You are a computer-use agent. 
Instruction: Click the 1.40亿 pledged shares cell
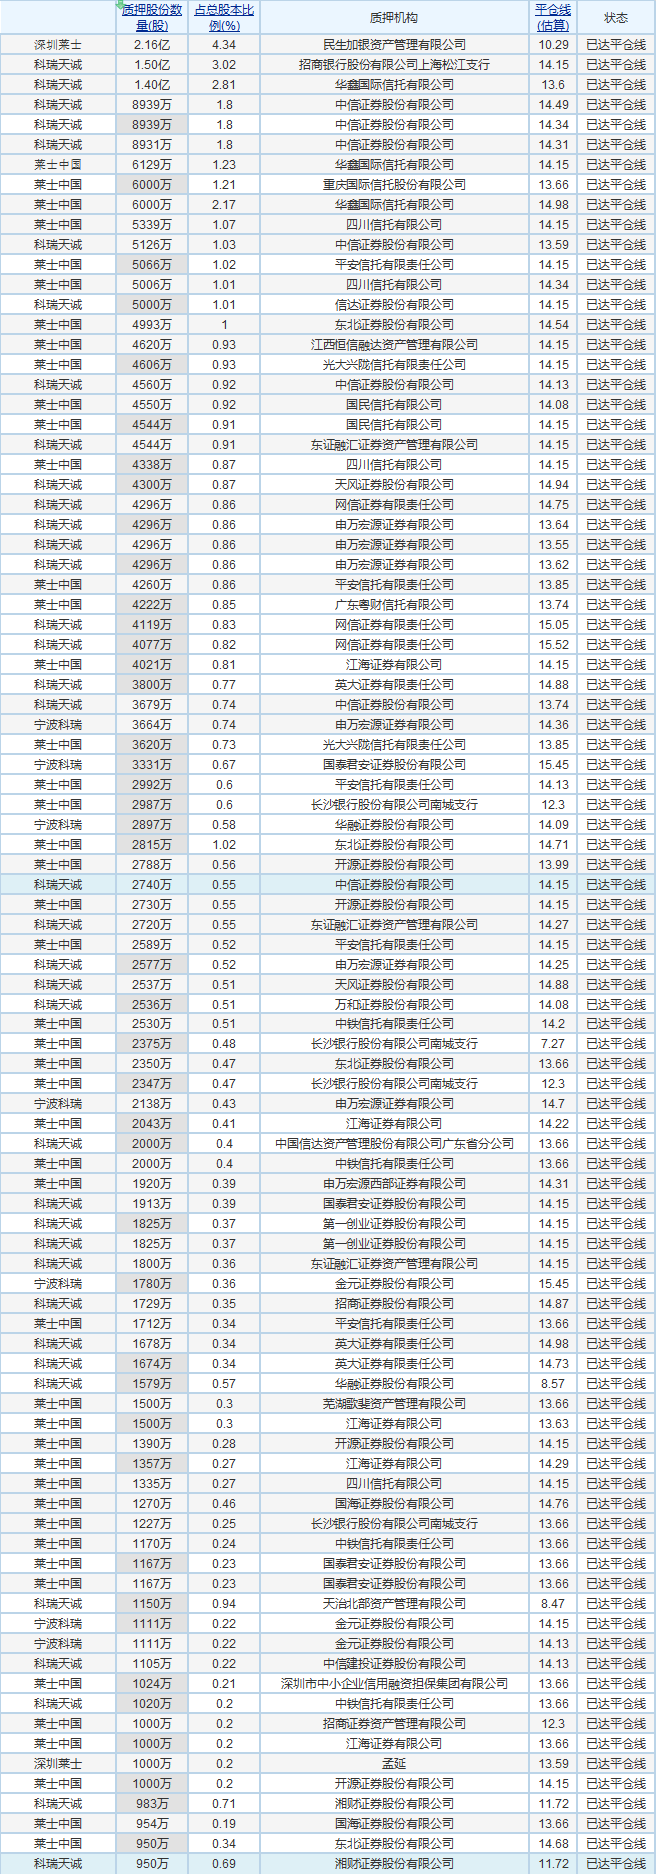point(152,85)
